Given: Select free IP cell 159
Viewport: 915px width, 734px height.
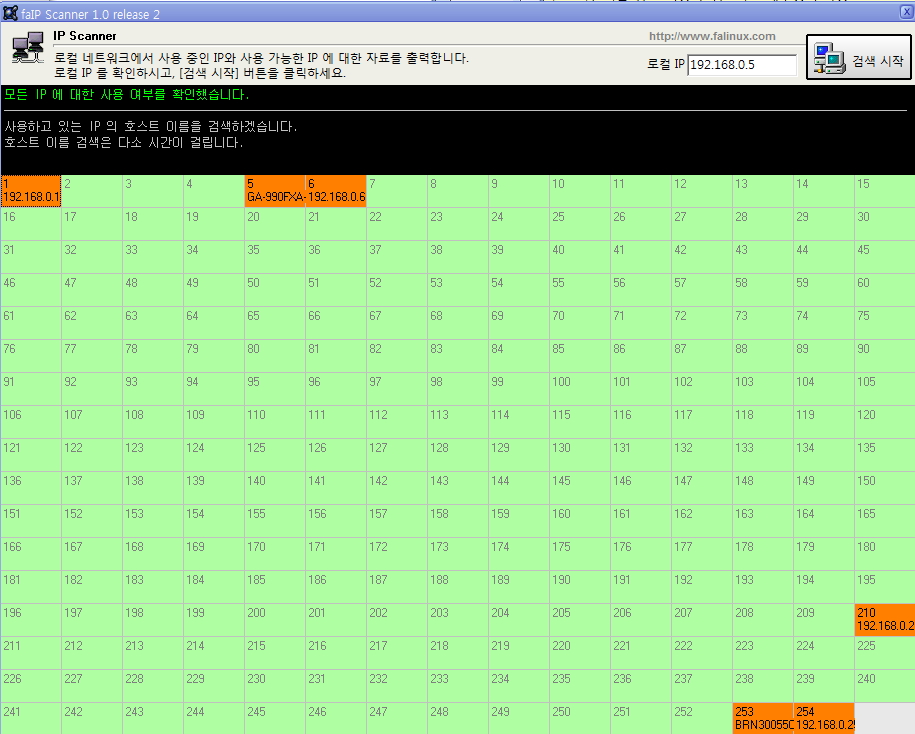Looking at the screenshot, I should coord(519,520).
